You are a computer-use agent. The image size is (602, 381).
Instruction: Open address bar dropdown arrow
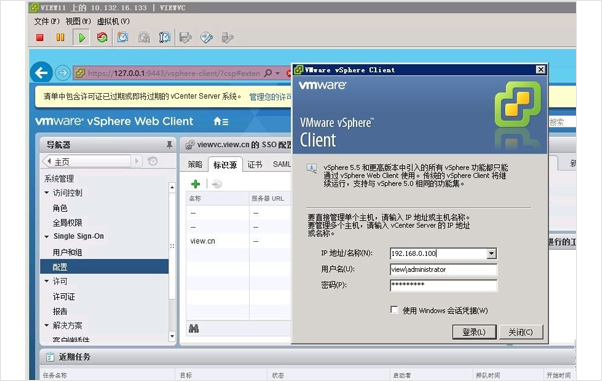pos(278,73)
